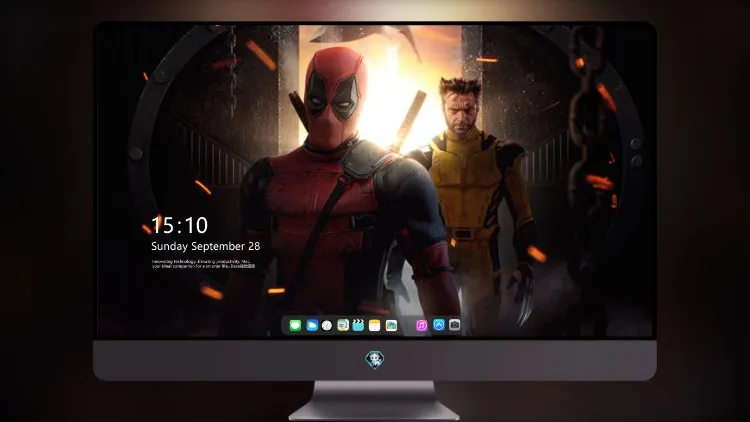Open the green Messages app in dock
Image resolution: width=750 pixels, height=422 pixels.
(x=295, y=326)
